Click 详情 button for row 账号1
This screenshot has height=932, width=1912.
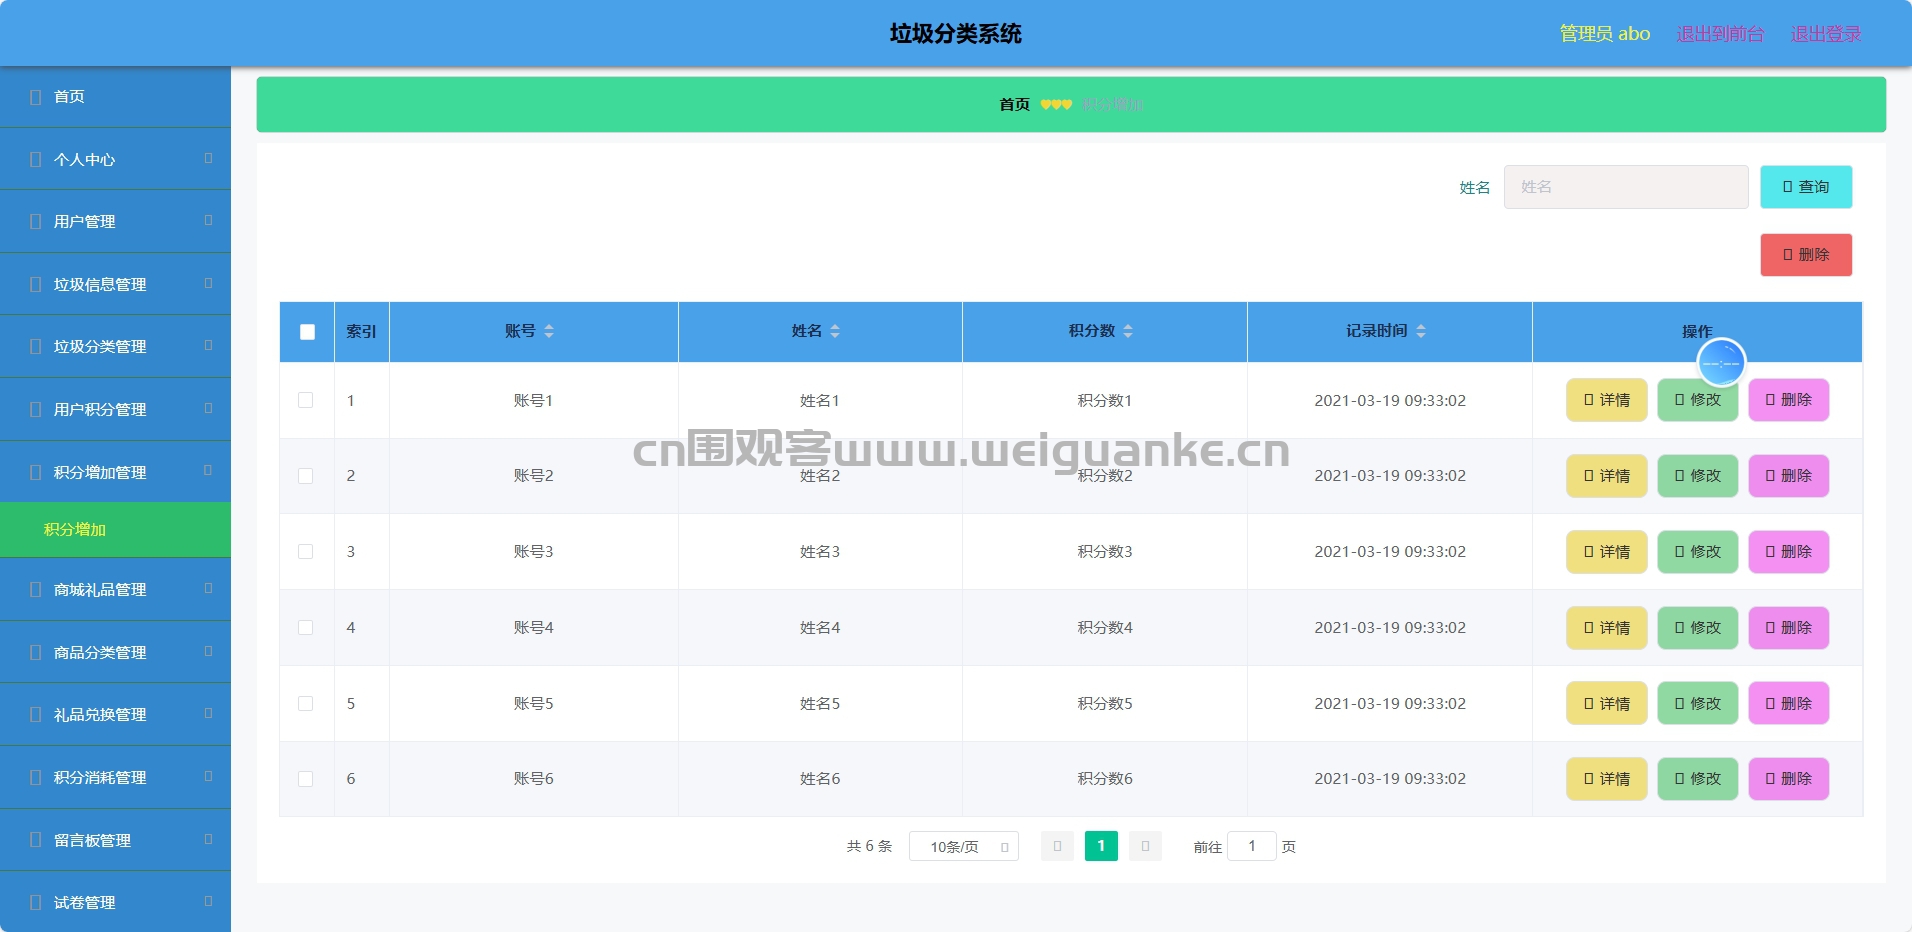(1607, 400)
